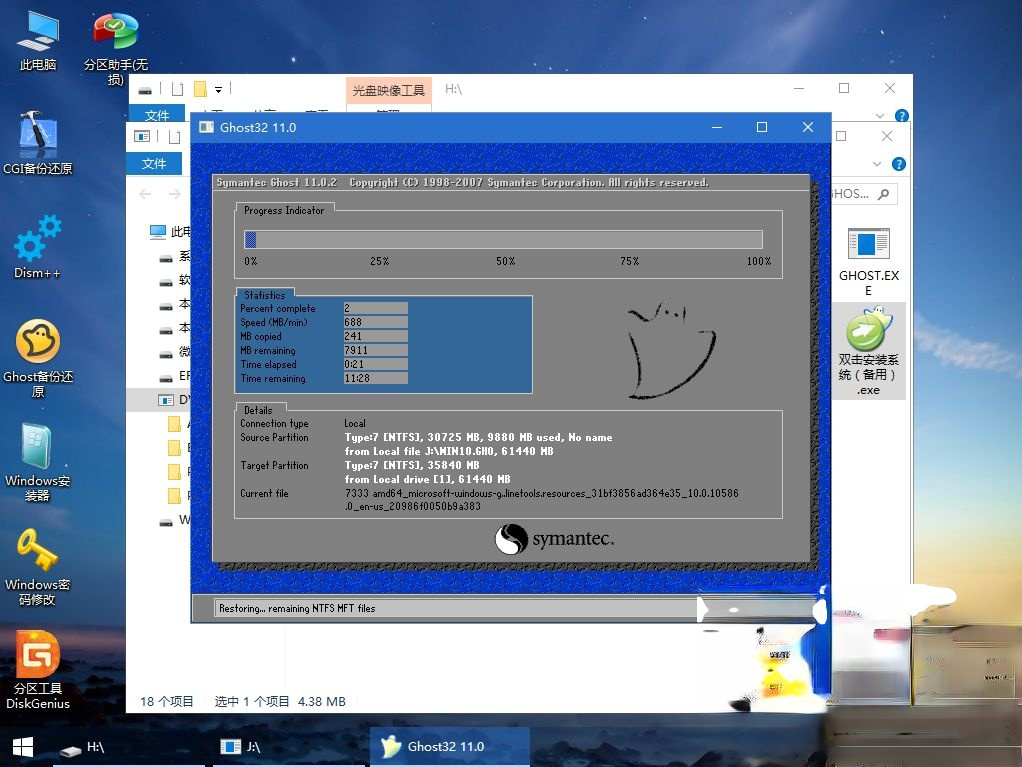This screenshot has height=767, width=1022.
Task: Open the Windows安装器 desktop icon
Action: coord(38,462)
